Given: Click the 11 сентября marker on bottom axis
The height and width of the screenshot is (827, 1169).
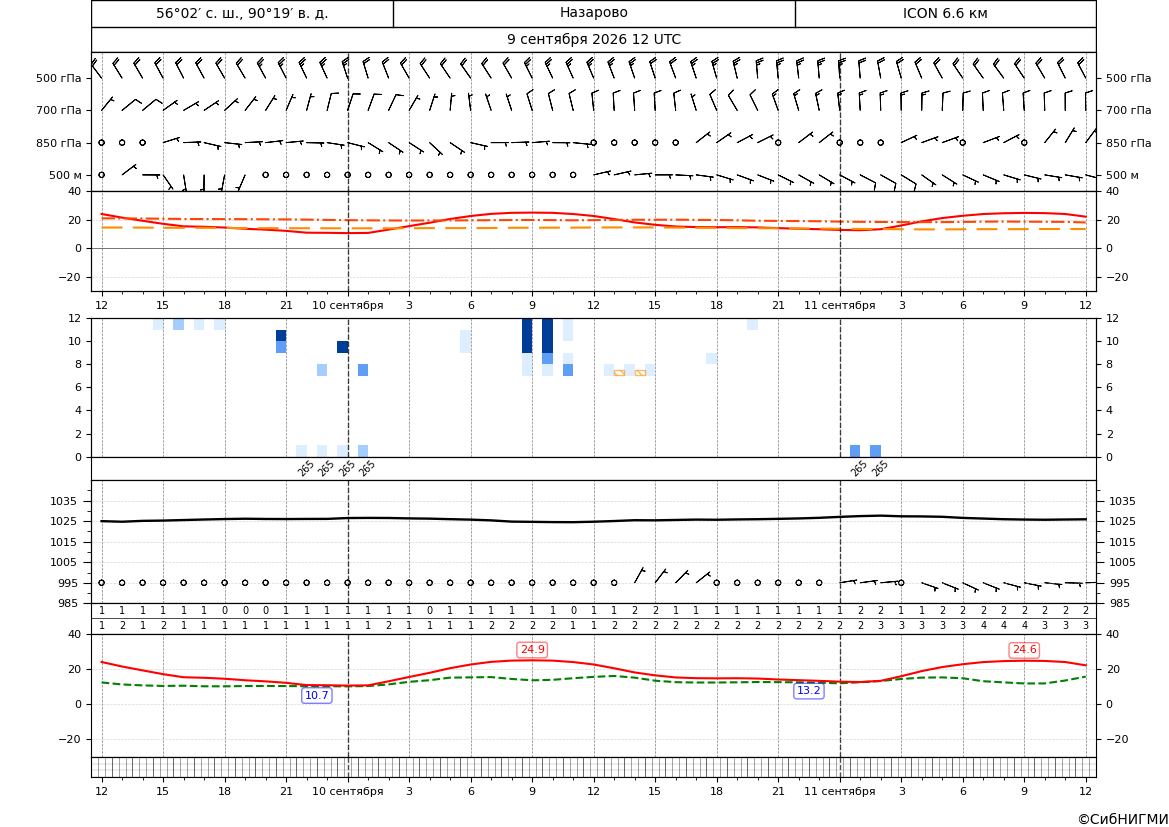Looking at the screenshot, I should coord(839,791).
